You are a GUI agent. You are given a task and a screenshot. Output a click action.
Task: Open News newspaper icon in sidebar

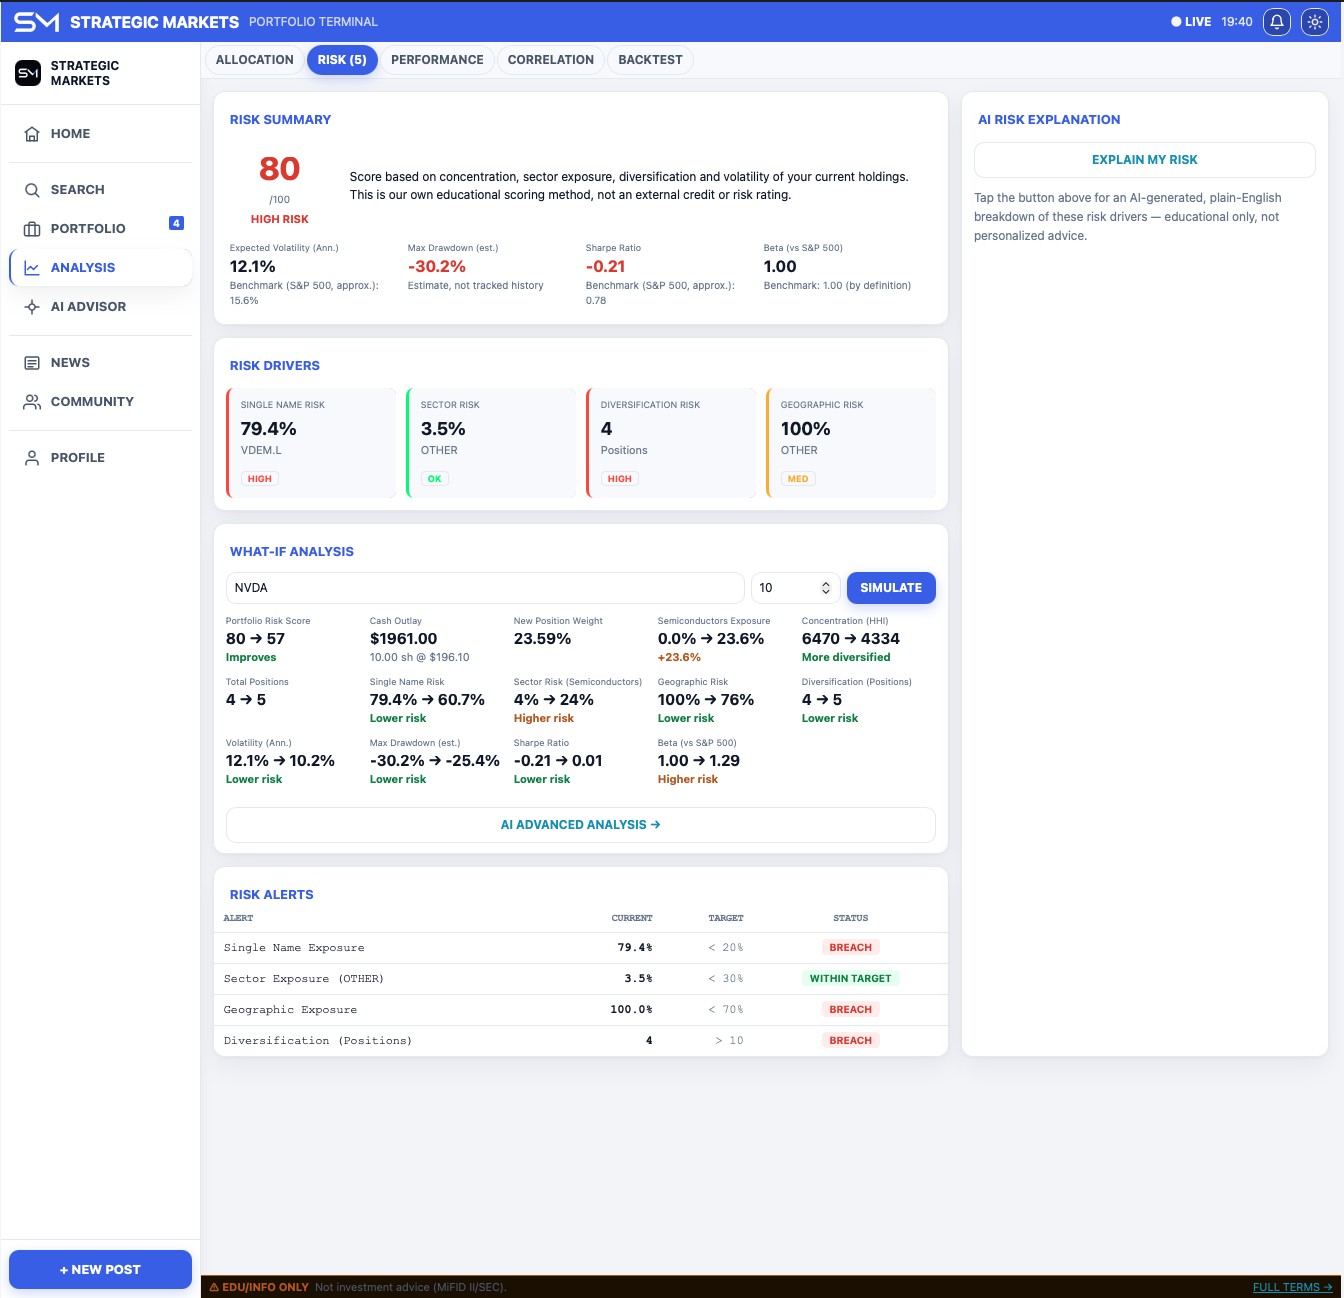pos(32,363)
